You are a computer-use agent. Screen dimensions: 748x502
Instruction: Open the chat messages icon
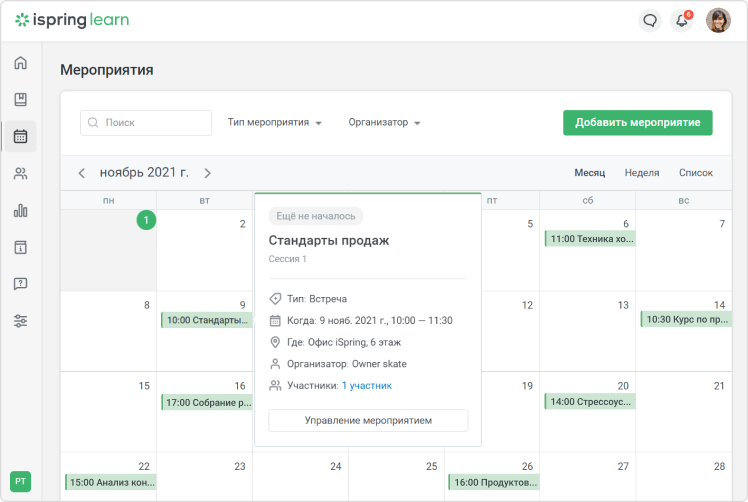(x=650, y=20)
